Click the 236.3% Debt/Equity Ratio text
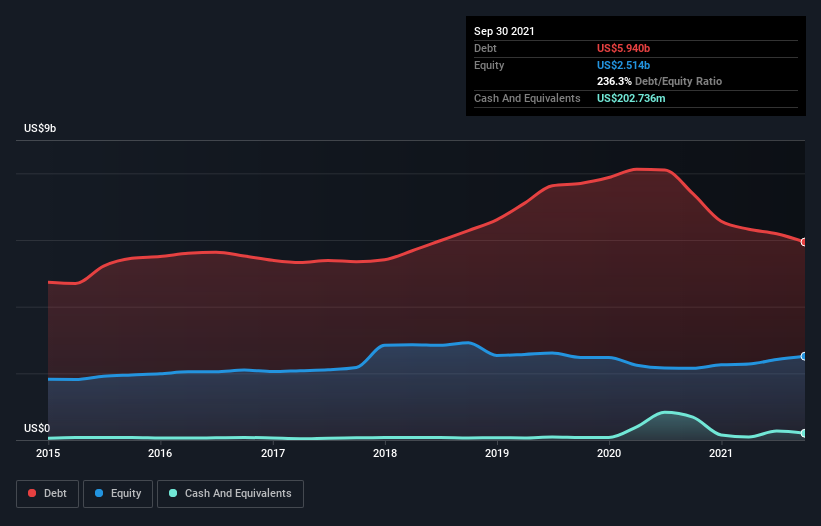 coord(659,81)
